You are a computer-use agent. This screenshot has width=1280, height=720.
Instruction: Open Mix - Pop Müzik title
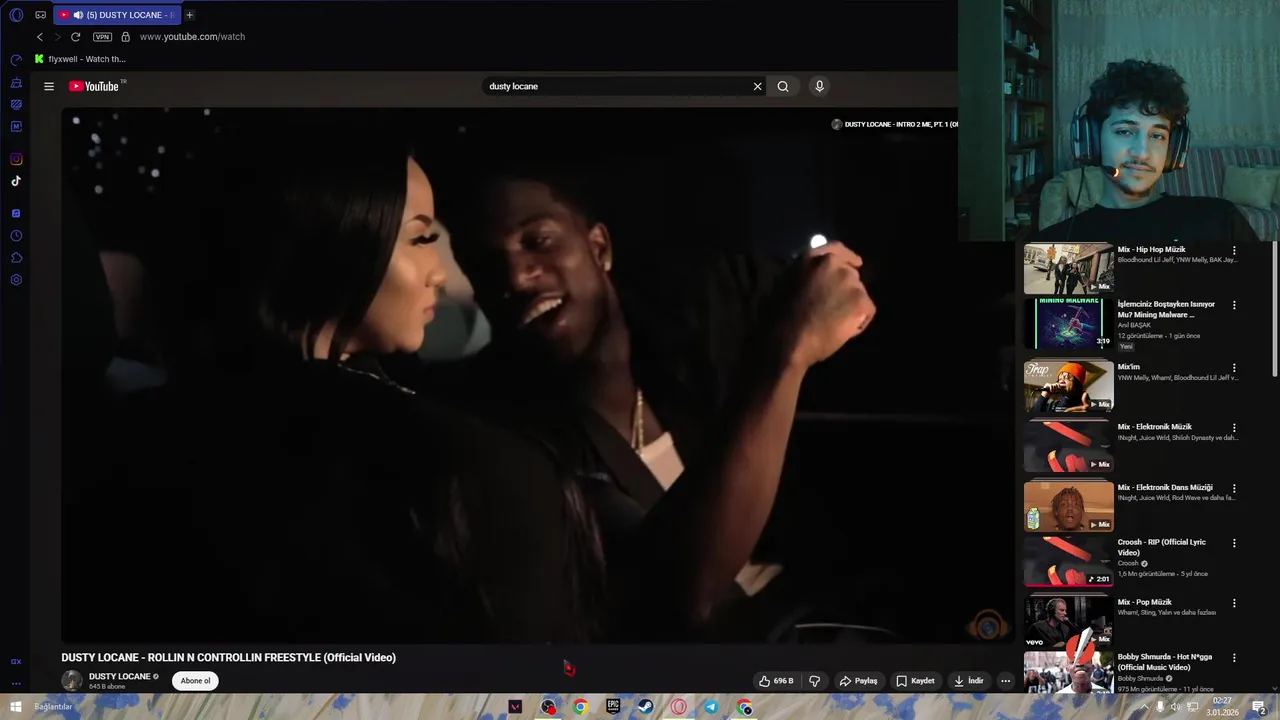point(1144,602)
